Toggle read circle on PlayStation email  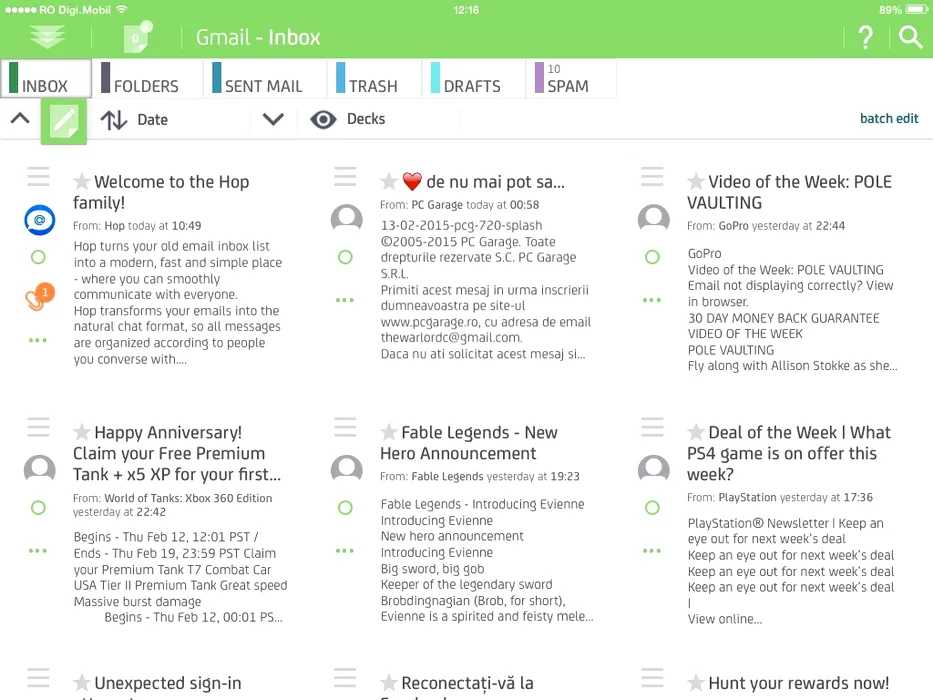click(x=652, y=508)
